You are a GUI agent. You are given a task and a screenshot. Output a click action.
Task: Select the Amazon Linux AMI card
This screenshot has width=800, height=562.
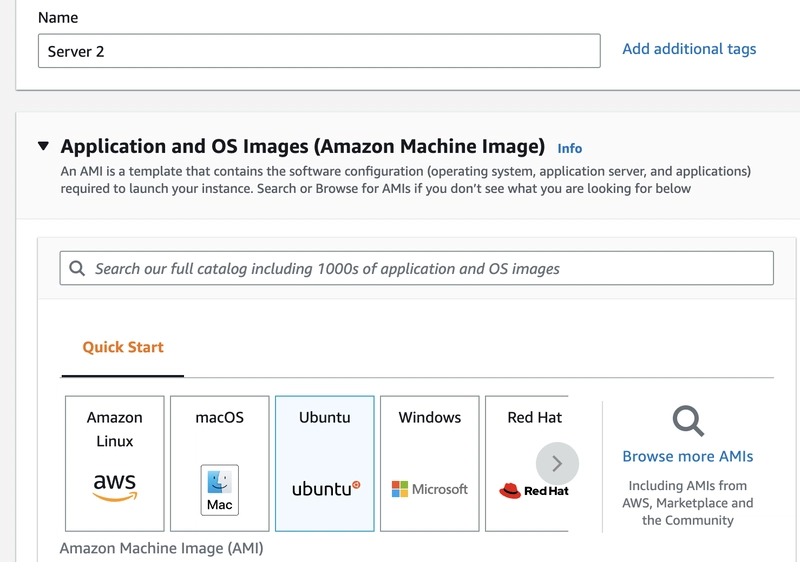(x=115, y=464)
